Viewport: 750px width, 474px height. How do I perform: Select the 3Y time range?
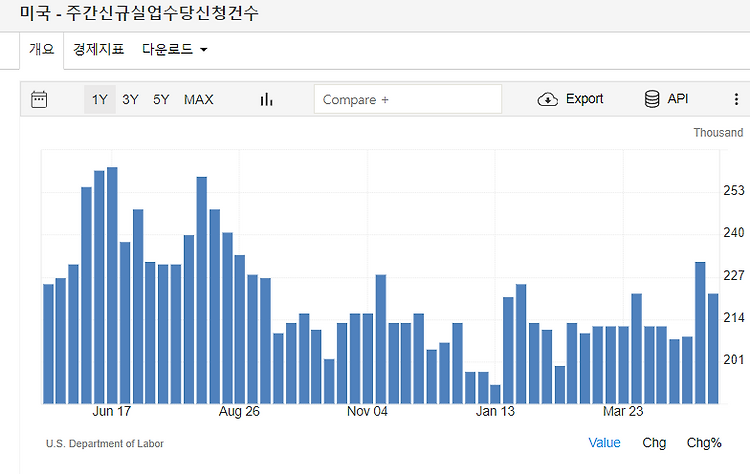click(x=130, y=99)
